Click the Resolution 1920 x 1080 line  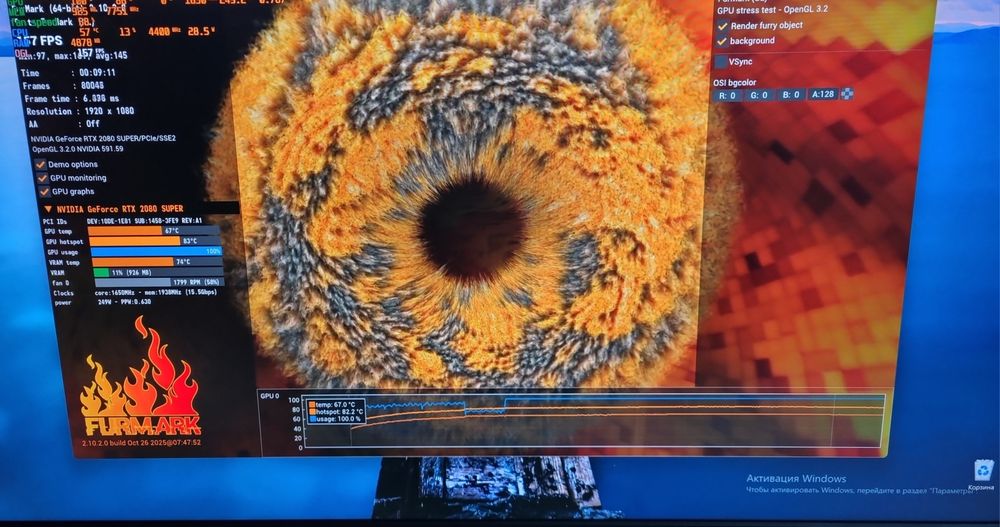coord(80,111)
